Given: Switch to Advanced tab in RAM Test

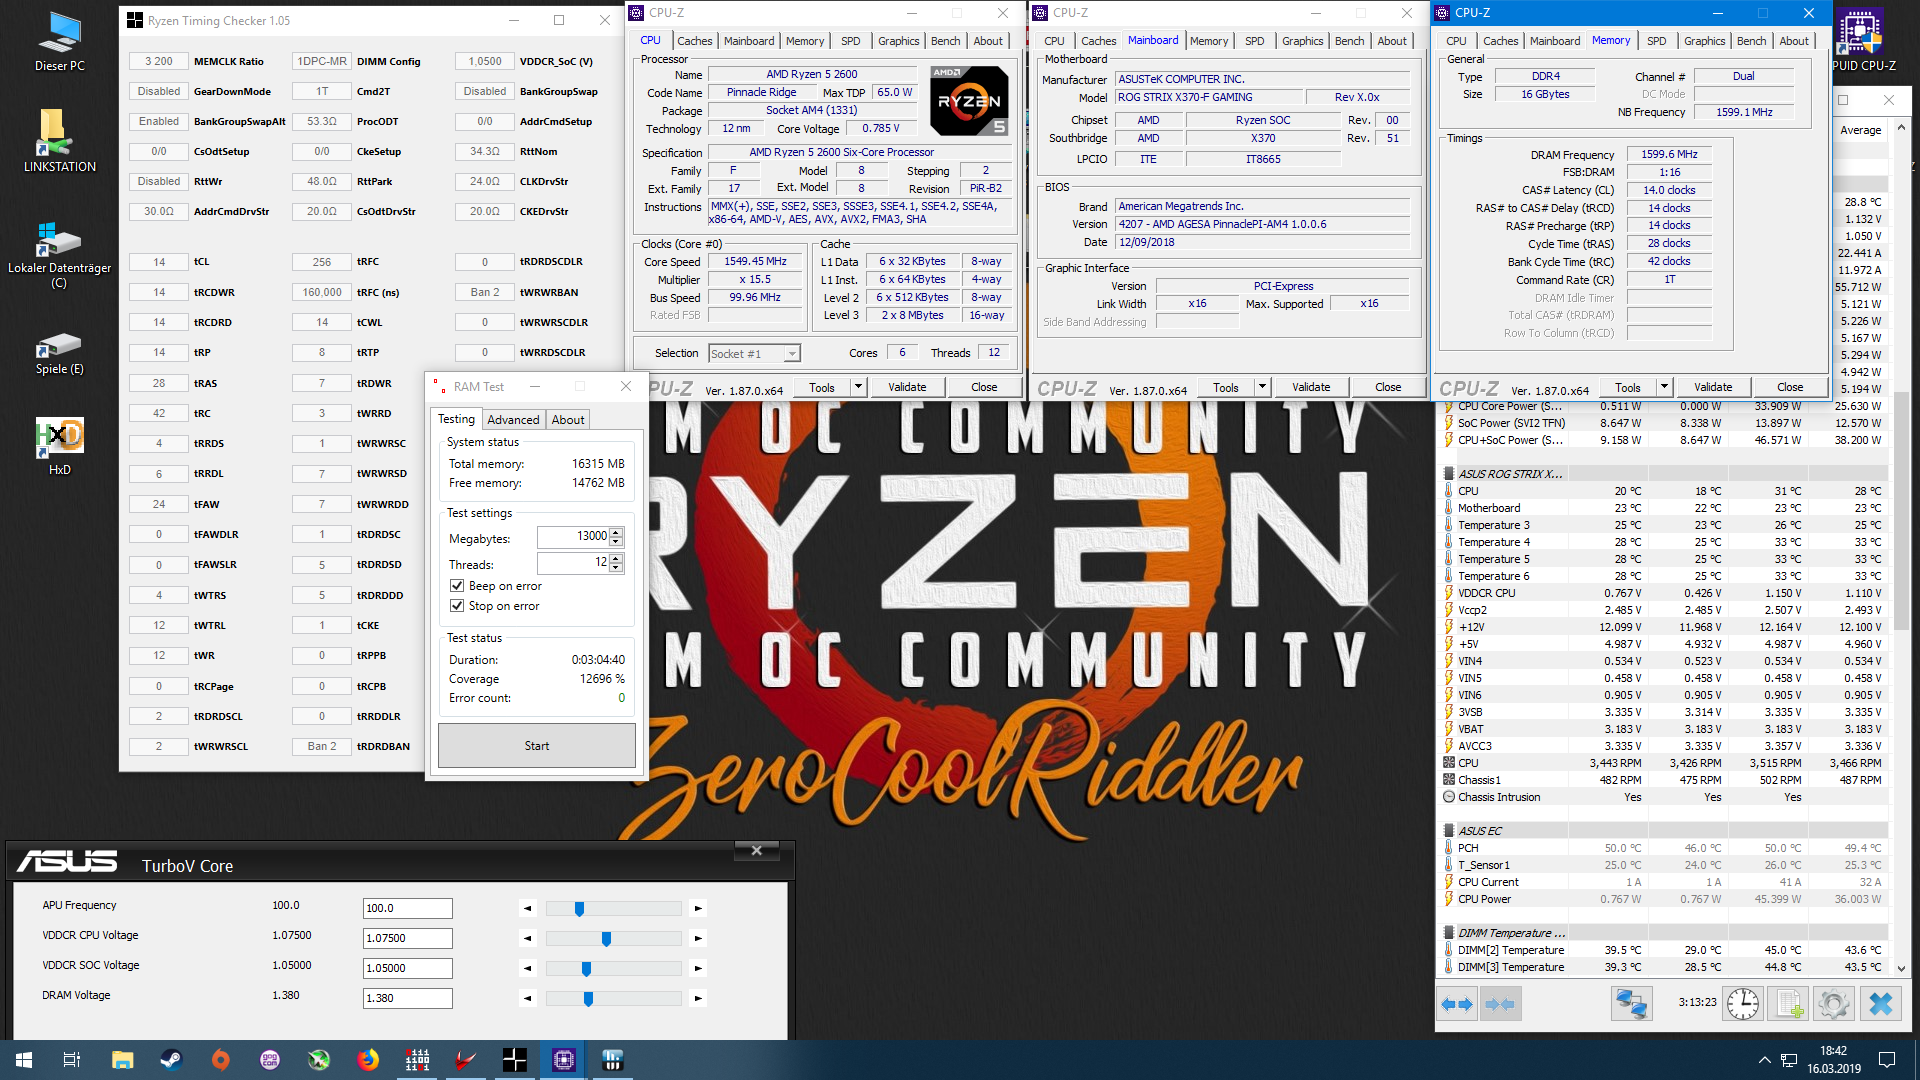Looking at the screenshot, I should pos(513,420).
